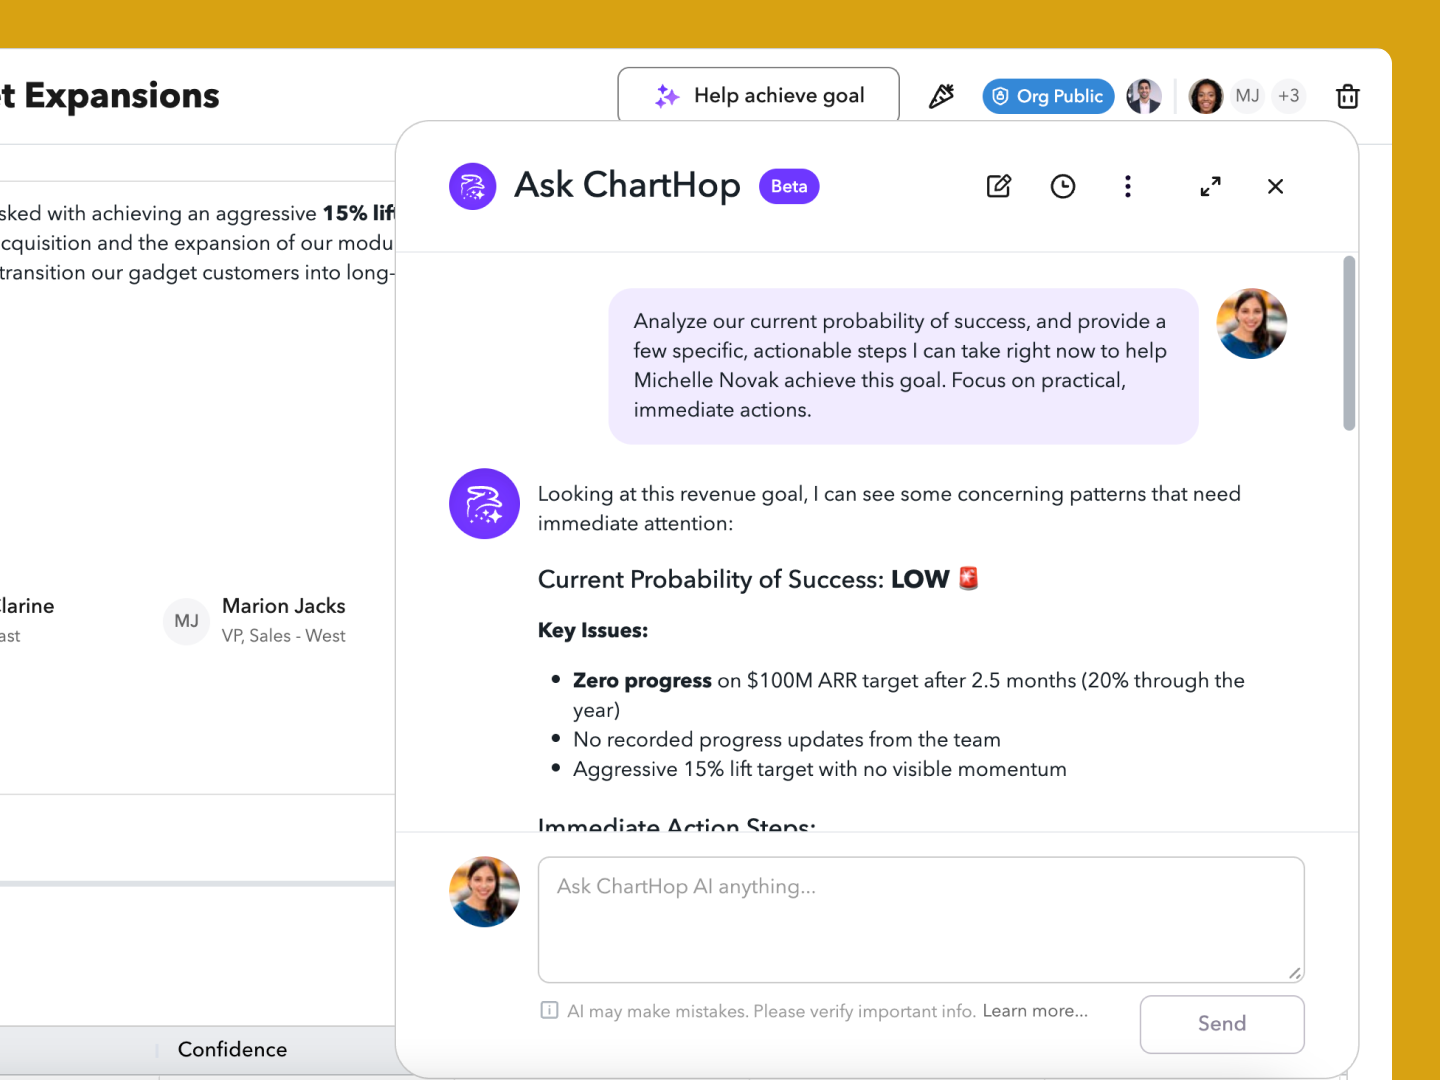Focus the Ask ChartHop AI anything input
The image size is (1440, 1080).
tap(921, 920)
